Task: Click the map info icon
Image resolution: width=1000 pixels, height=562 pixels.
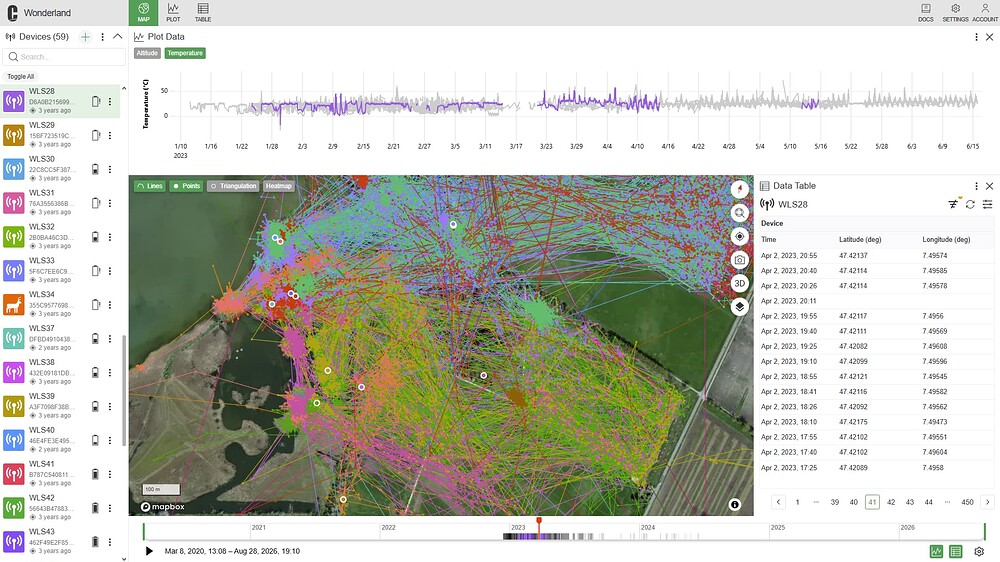Action: 735,505
